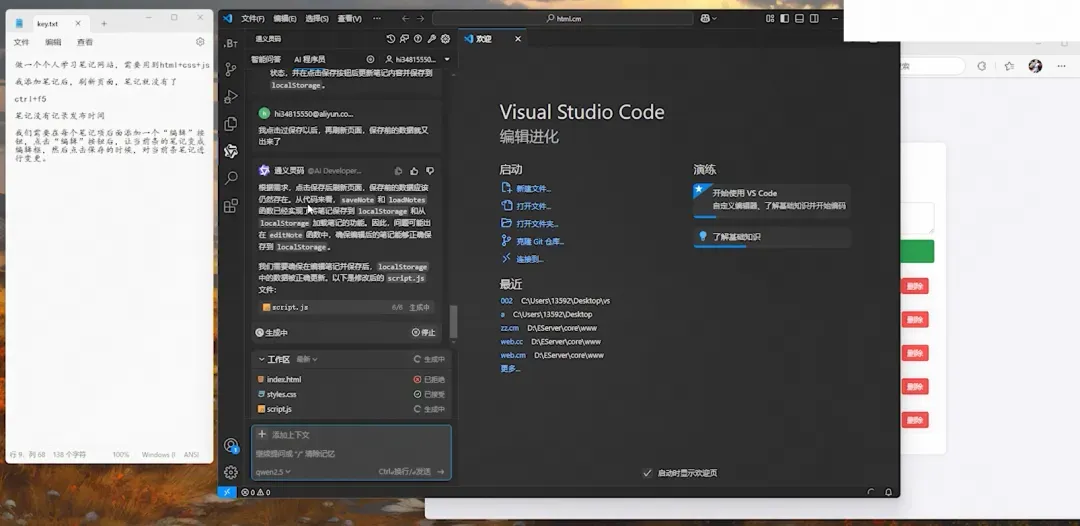
Task: Open the 文件(F) menu in VS Code
Action: tap(253, 19)
